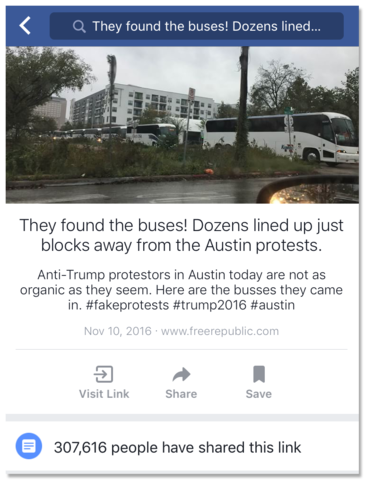Tap the magnifying glass search icon
Screen dimensions: 365x480
(79, 26)
